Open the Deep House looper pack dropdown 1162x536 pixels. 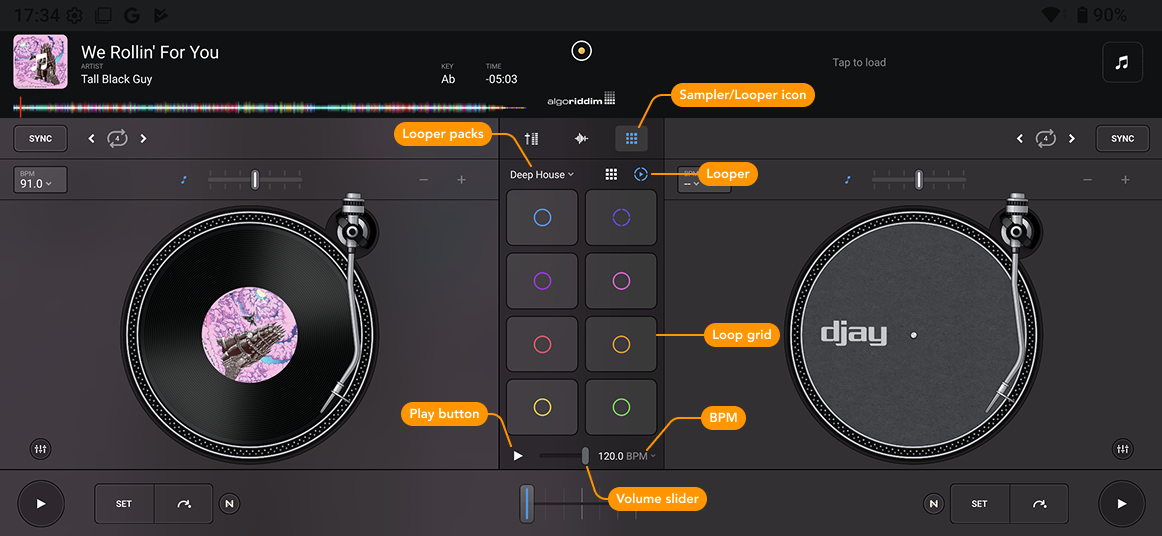point(542,175)
